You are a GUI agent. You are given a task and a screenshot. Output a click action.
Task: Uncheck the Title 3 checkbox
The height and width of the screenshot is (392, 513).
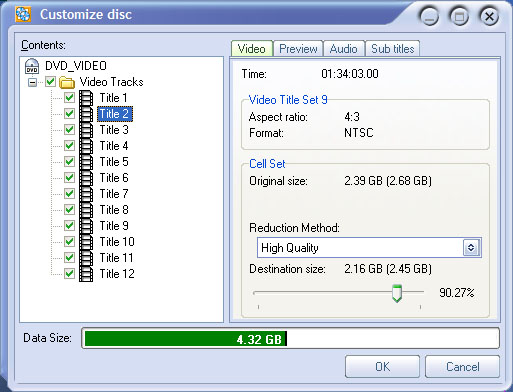point(69,130)
